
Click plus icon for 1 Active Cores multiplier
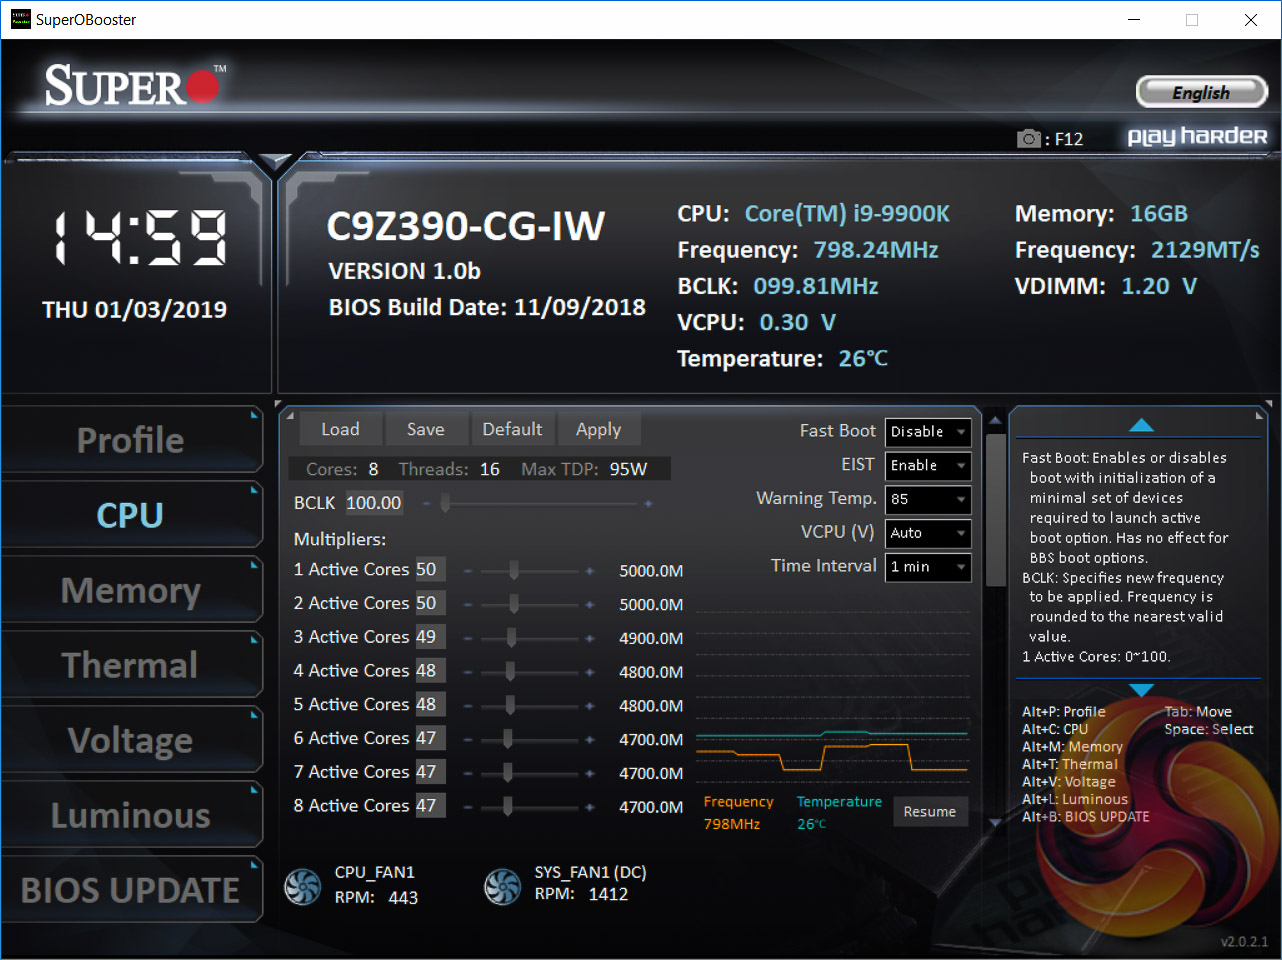click(590, 571)
